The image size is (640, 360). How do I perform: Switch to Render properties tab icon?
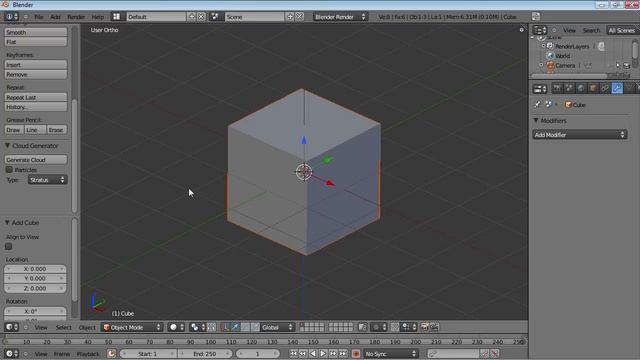coord(557,88)
